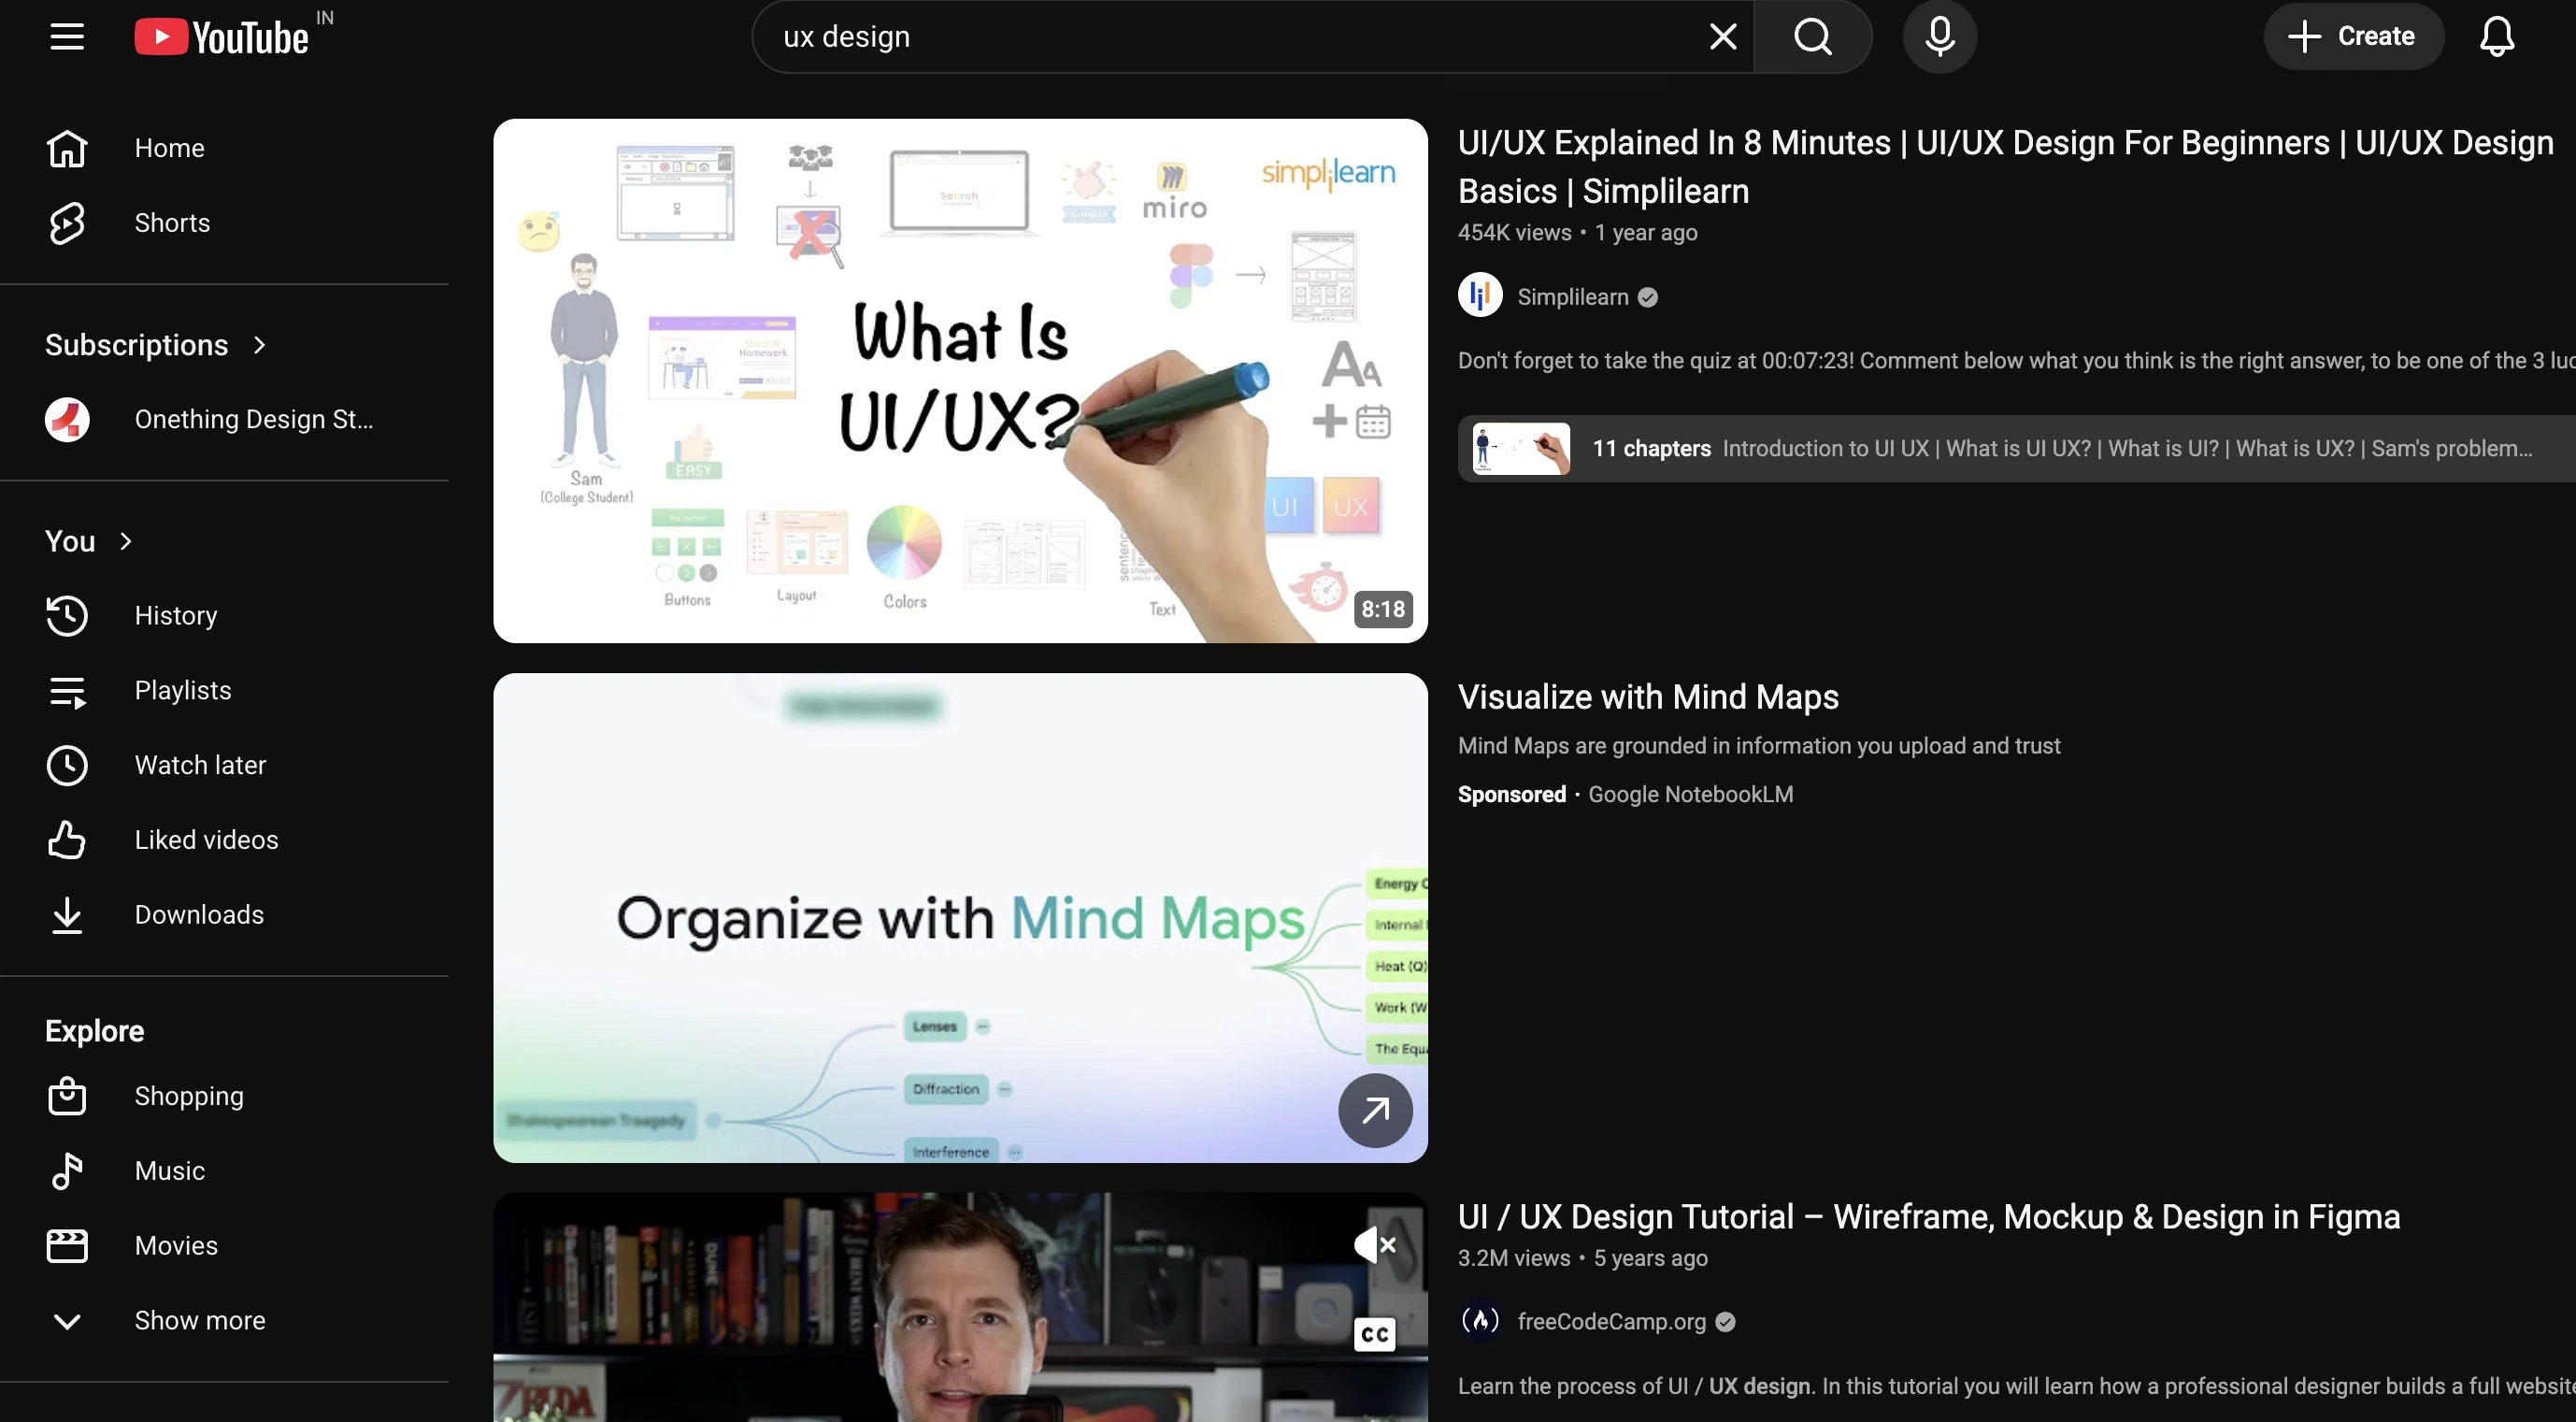Open Simplilearn channel name link
This screenshot has width=2576, height=1422.
pyautogui.click(x=1573, y=297)
